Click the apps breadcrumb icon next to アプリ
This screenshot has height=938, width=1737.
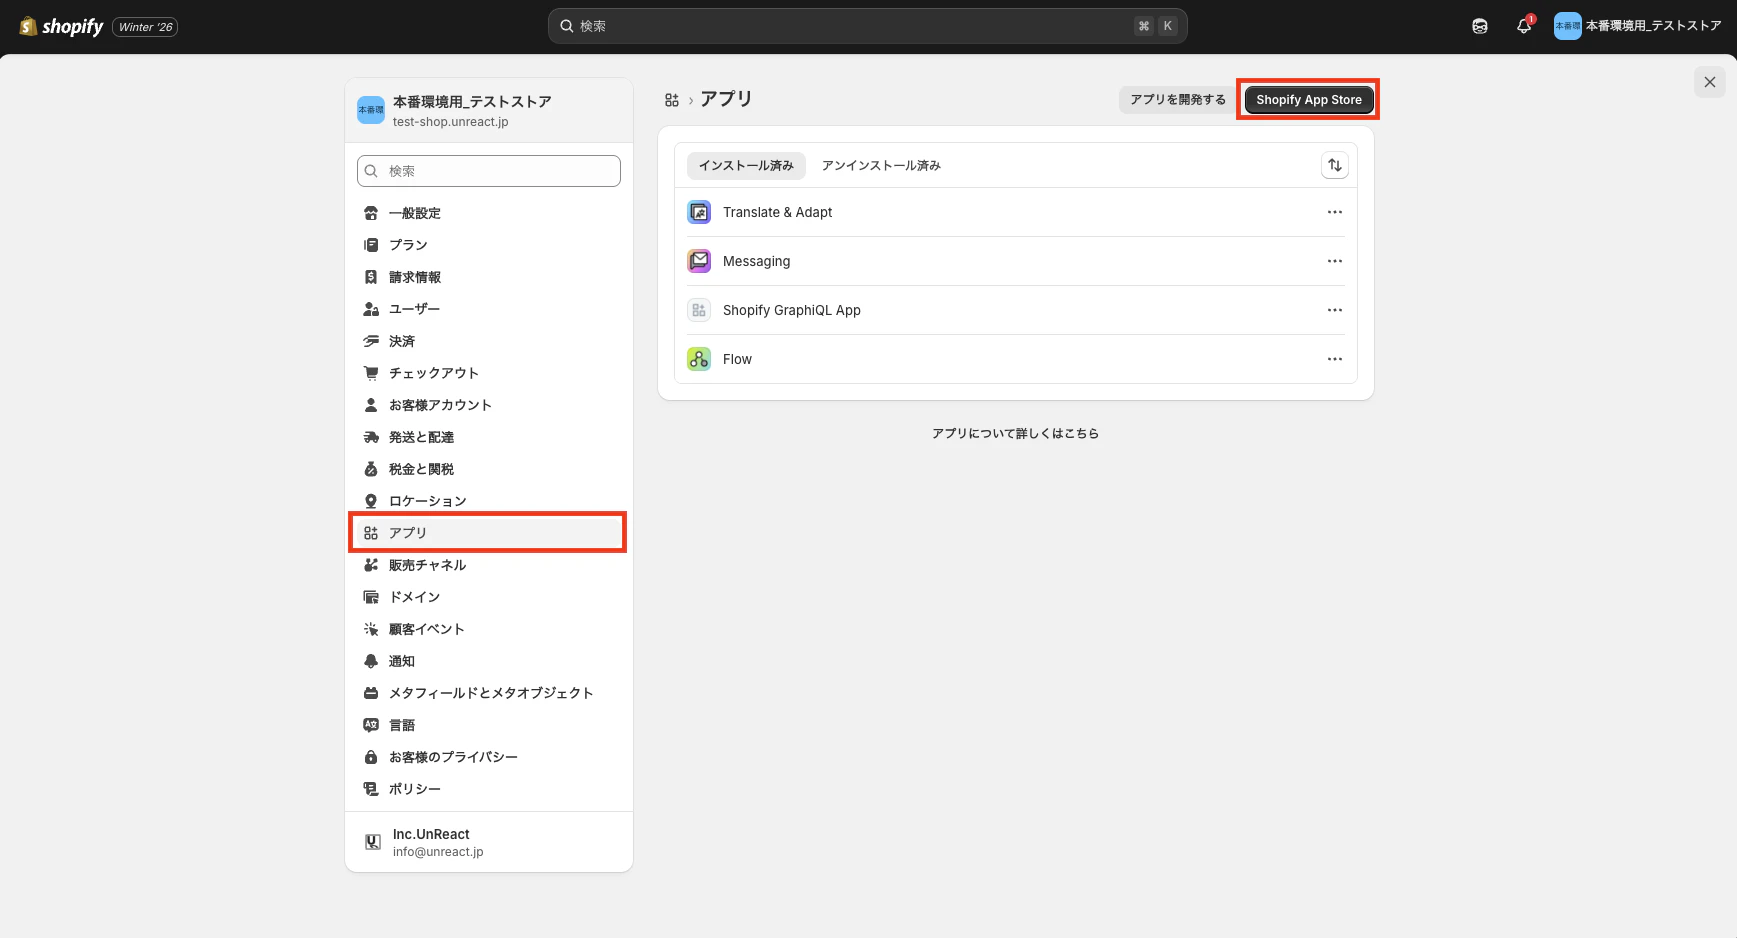673,99
